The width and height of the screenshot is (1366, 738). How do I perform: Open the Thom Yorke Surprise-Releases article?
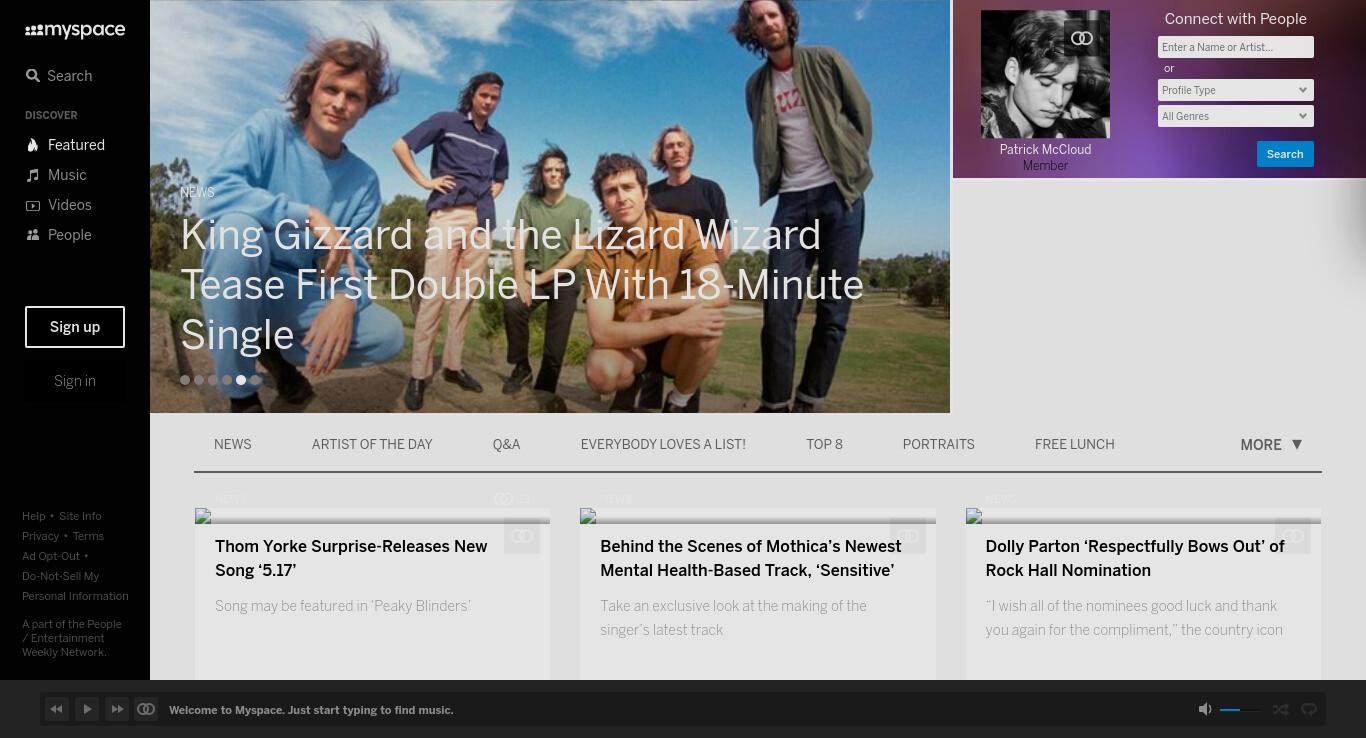351,558
